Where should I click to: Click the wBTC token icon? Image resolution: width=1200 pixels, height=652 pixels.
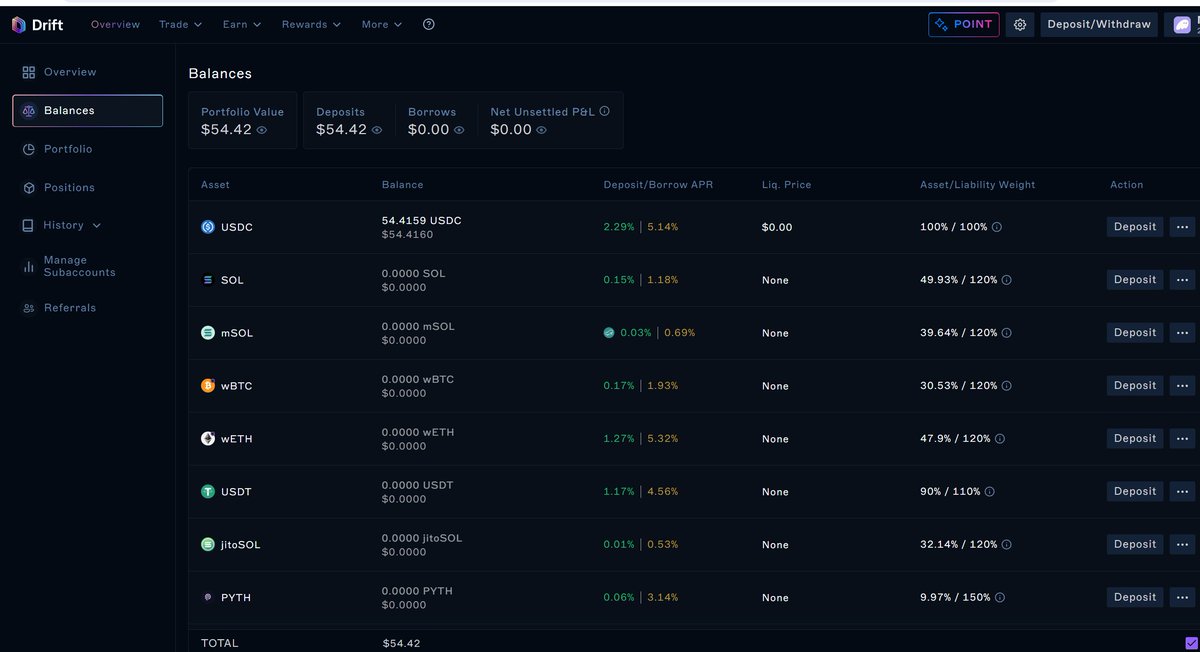point(208,386)
